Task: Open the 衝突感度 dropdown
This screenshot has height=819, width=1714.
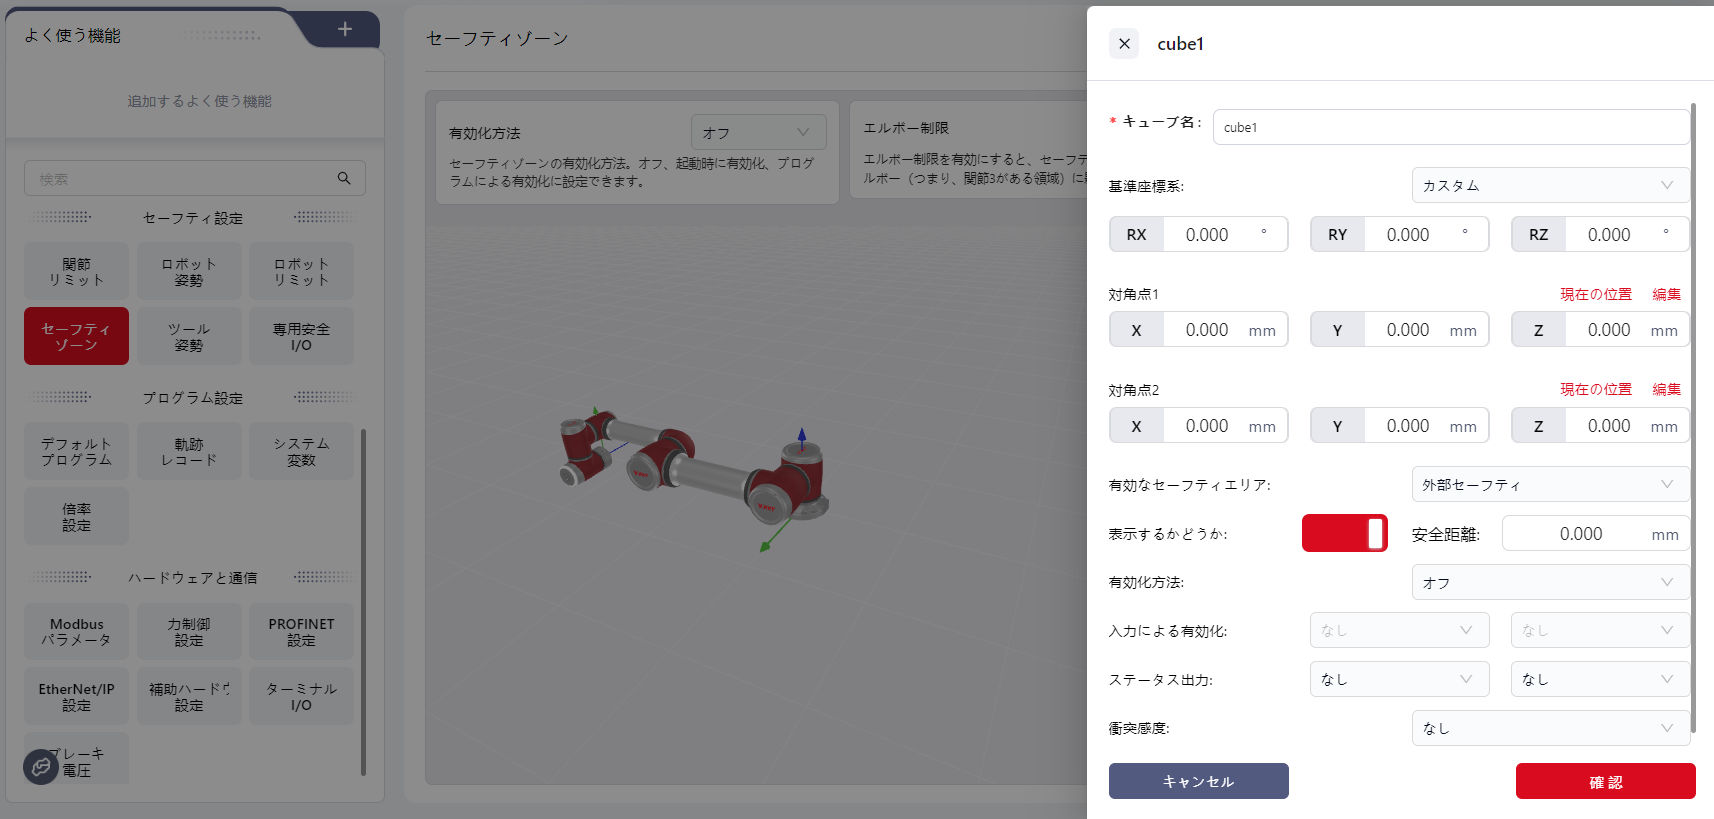Action: pos(1549,728)
